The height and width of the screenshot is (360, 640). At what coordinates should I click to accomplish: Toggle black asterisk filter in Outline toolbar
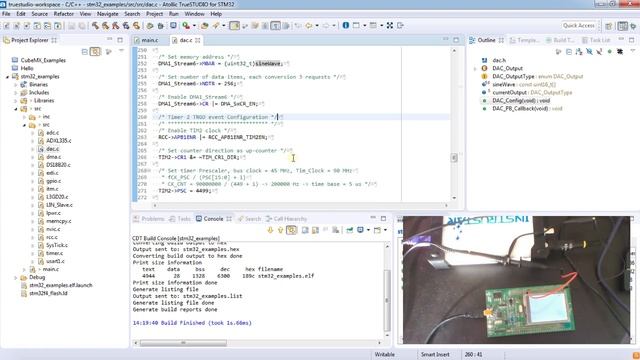pyautogui.click(x=620, y=52)
